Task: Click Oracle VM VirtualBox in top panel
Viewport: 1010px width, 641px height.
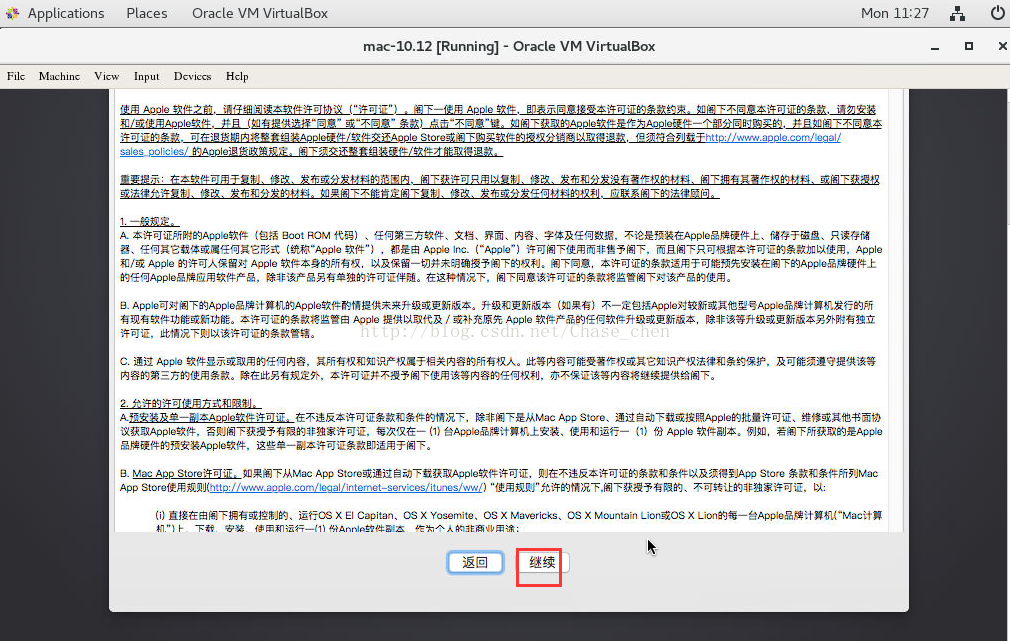Action: (260, 13)
